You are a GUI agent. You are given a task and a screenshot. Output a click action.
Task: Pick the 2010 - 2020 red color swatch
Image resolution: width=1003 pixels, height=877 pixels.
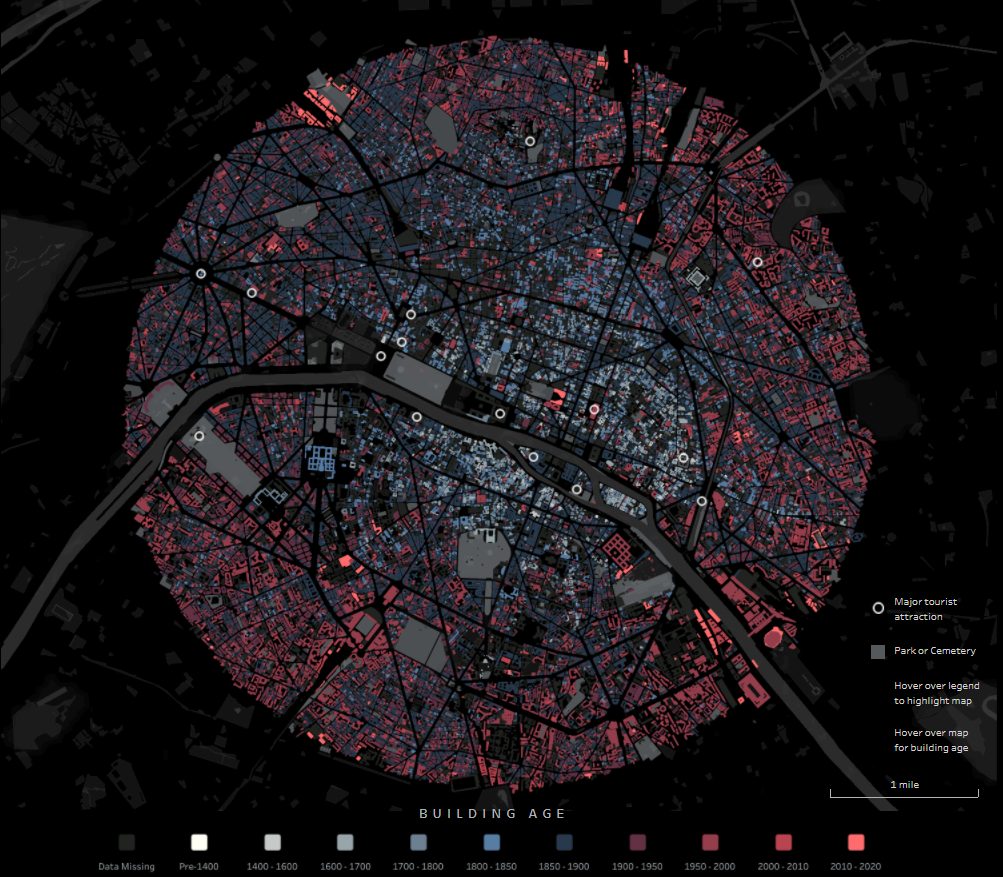(x=858, y=842)
